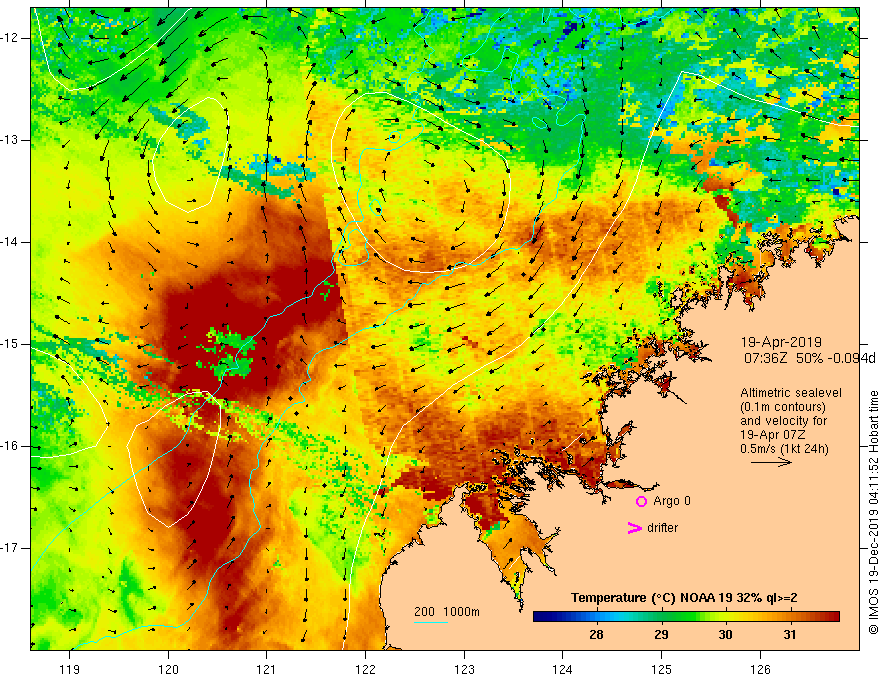
Task: Click the longitude label 119
Action: tap(70, 669)
